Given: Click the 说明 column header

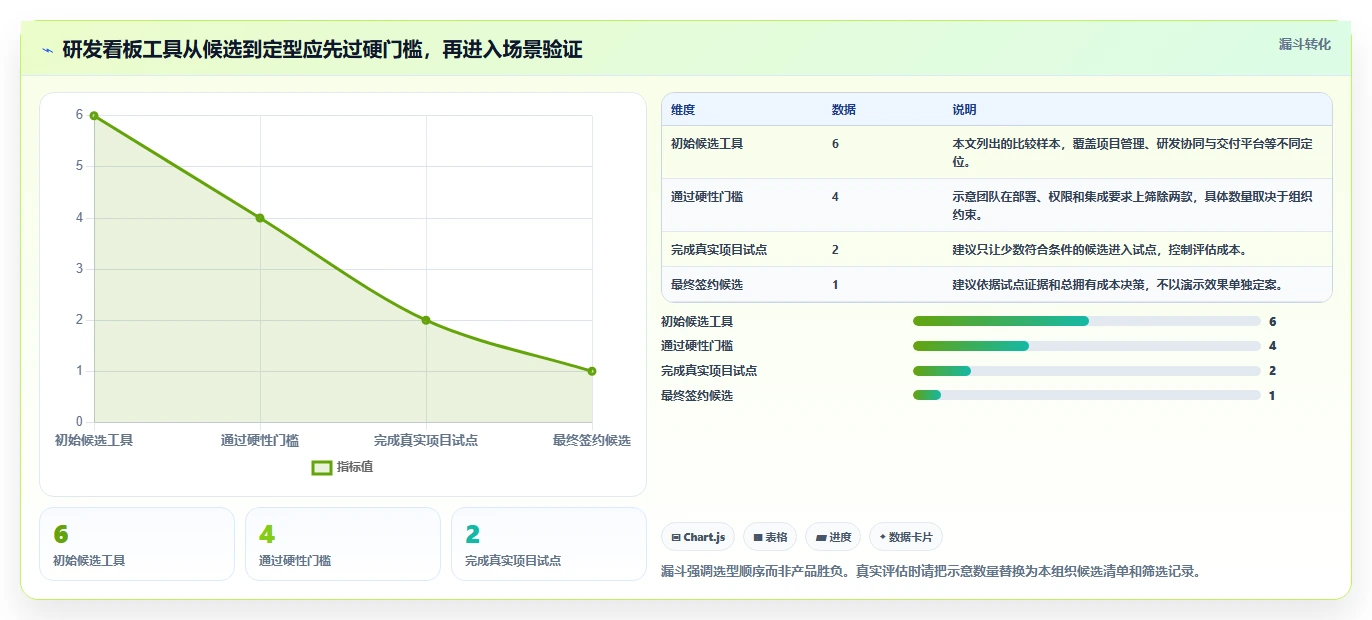Looking at the screenshot, I should click(964, 110).
